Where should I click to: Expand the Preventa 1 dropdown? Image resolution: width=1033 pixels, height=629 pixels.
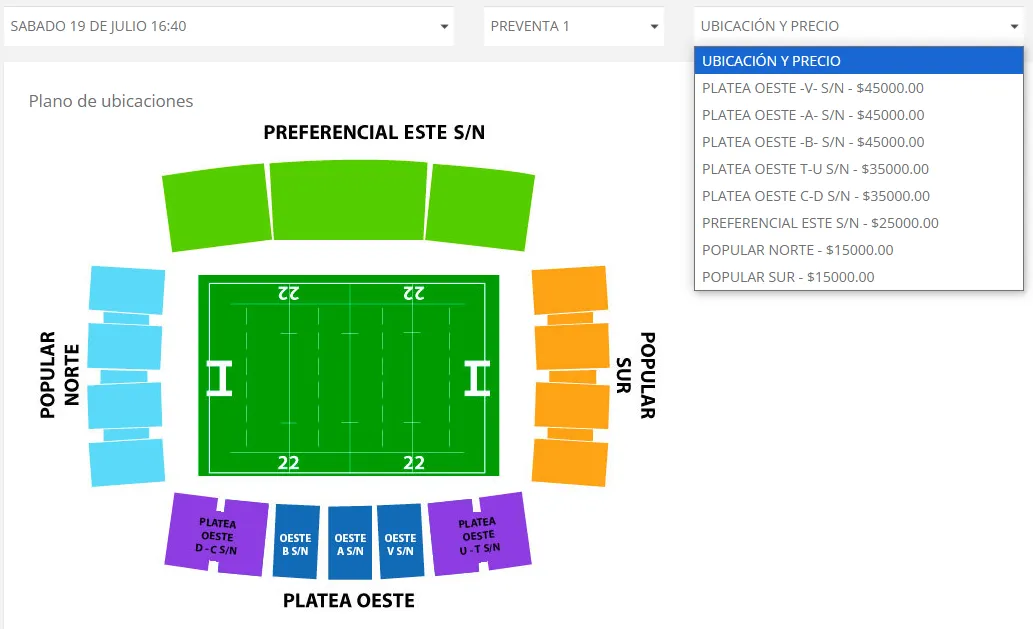click(574, 26)
